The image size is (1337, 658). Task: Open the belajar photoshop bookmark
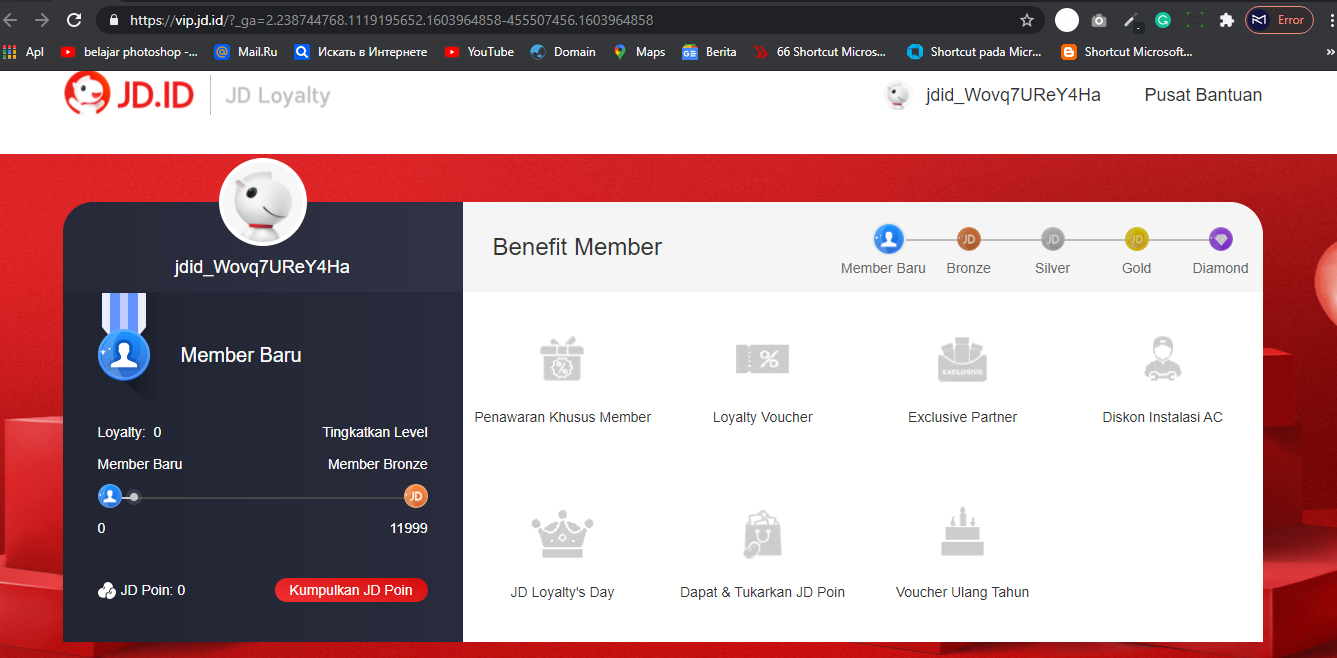[129, 52]
